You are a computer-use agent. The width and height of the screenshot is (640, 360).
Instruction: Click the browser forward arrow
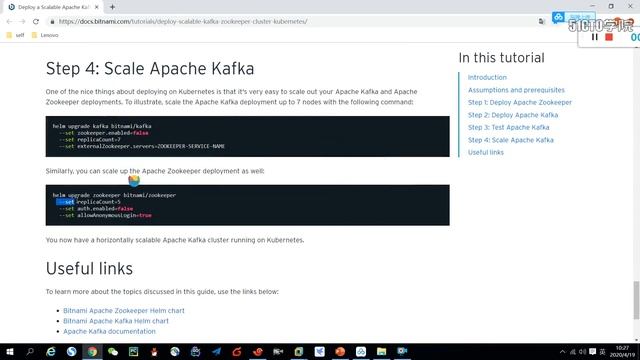point(22,21)
